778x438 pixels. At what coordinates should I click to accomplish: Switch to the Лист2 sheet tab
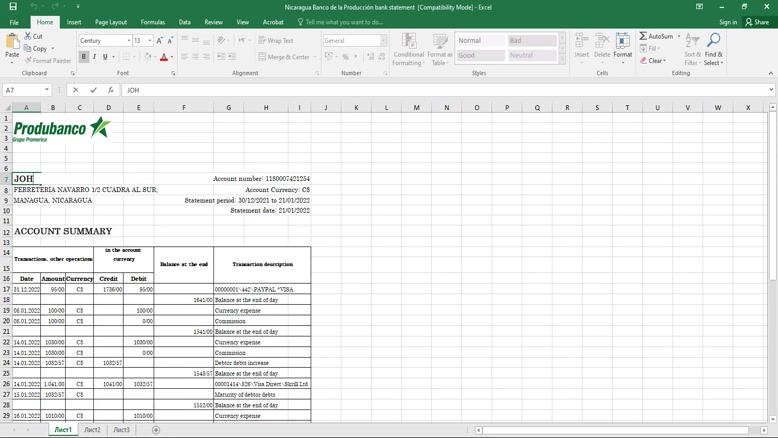92,430
